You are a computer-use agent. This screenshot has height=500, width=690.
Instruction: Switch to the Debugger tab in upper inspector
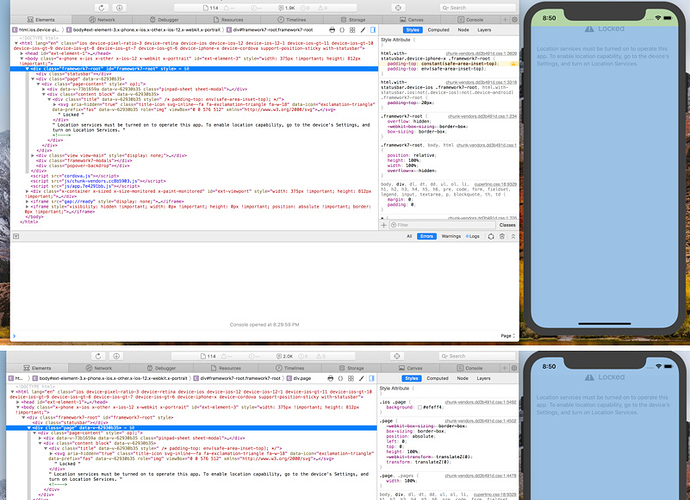pyautogui.click(x=164, y=19)
